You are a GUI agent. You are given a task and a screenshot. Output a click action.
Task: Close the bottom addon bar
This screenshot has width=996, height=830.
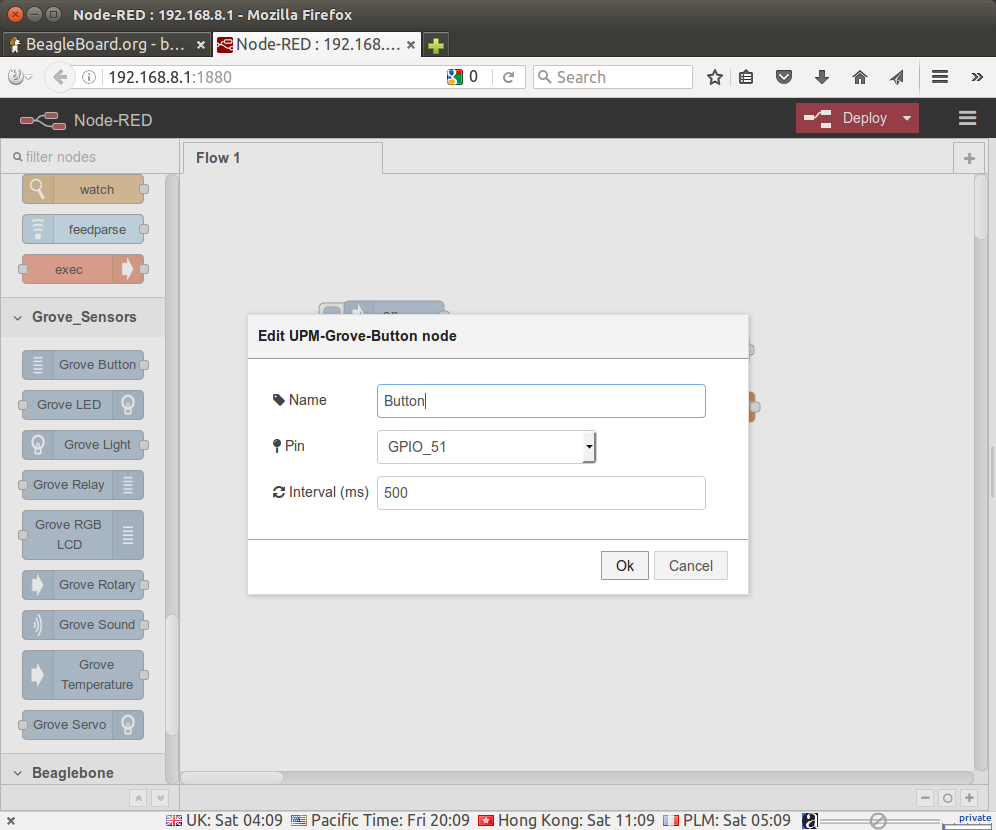click(11, 820)
